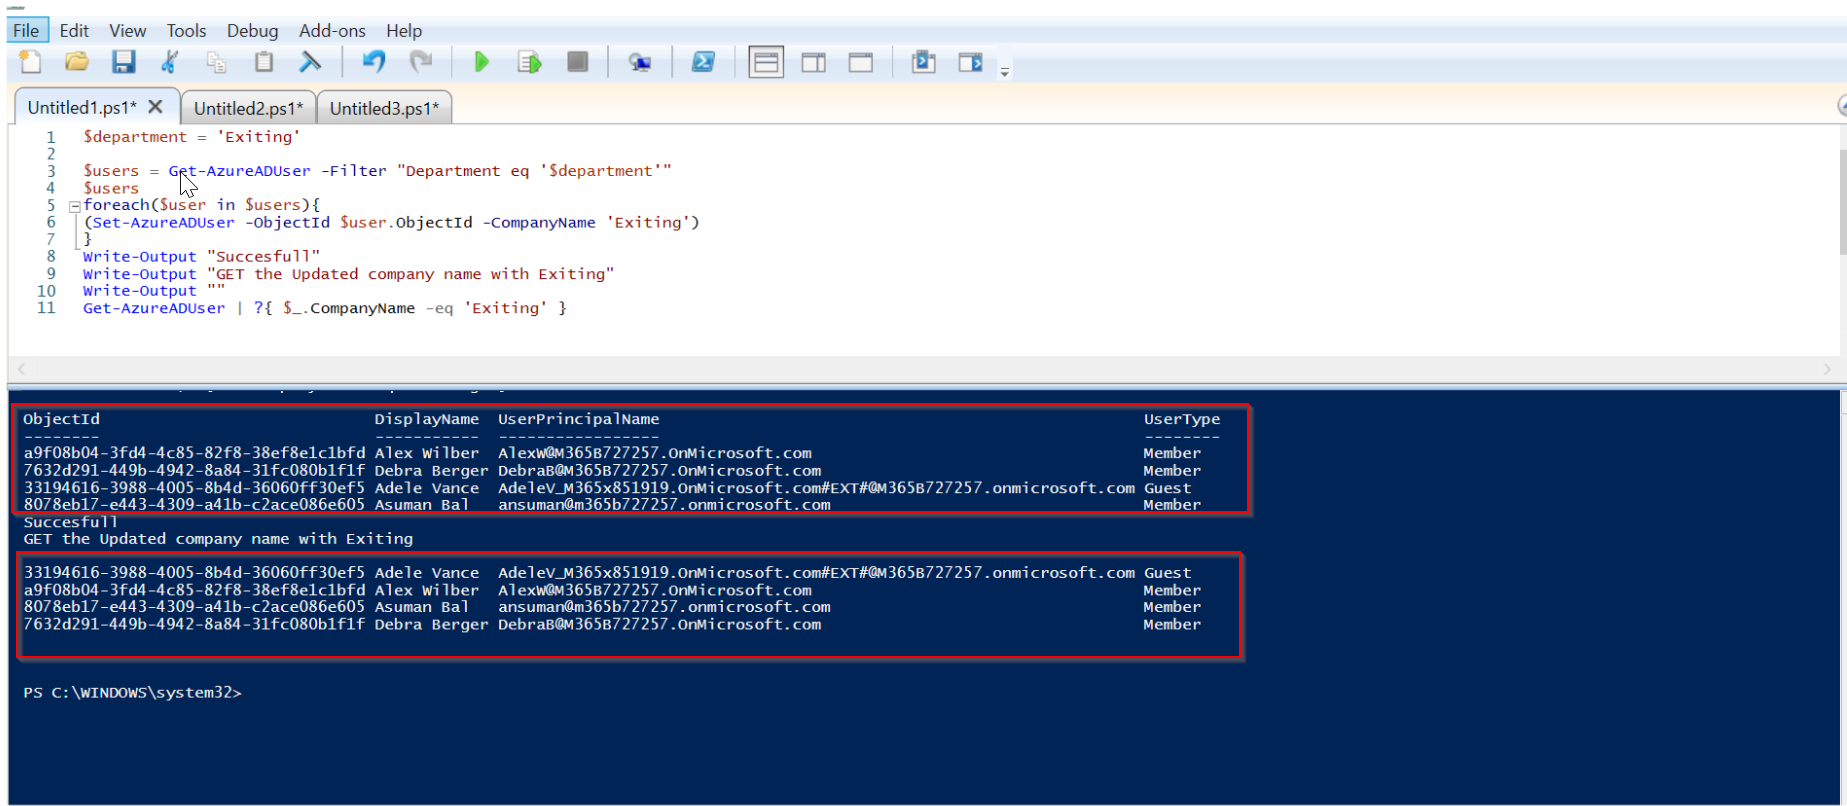Show the script pane on top layout icon

[766, 63]
